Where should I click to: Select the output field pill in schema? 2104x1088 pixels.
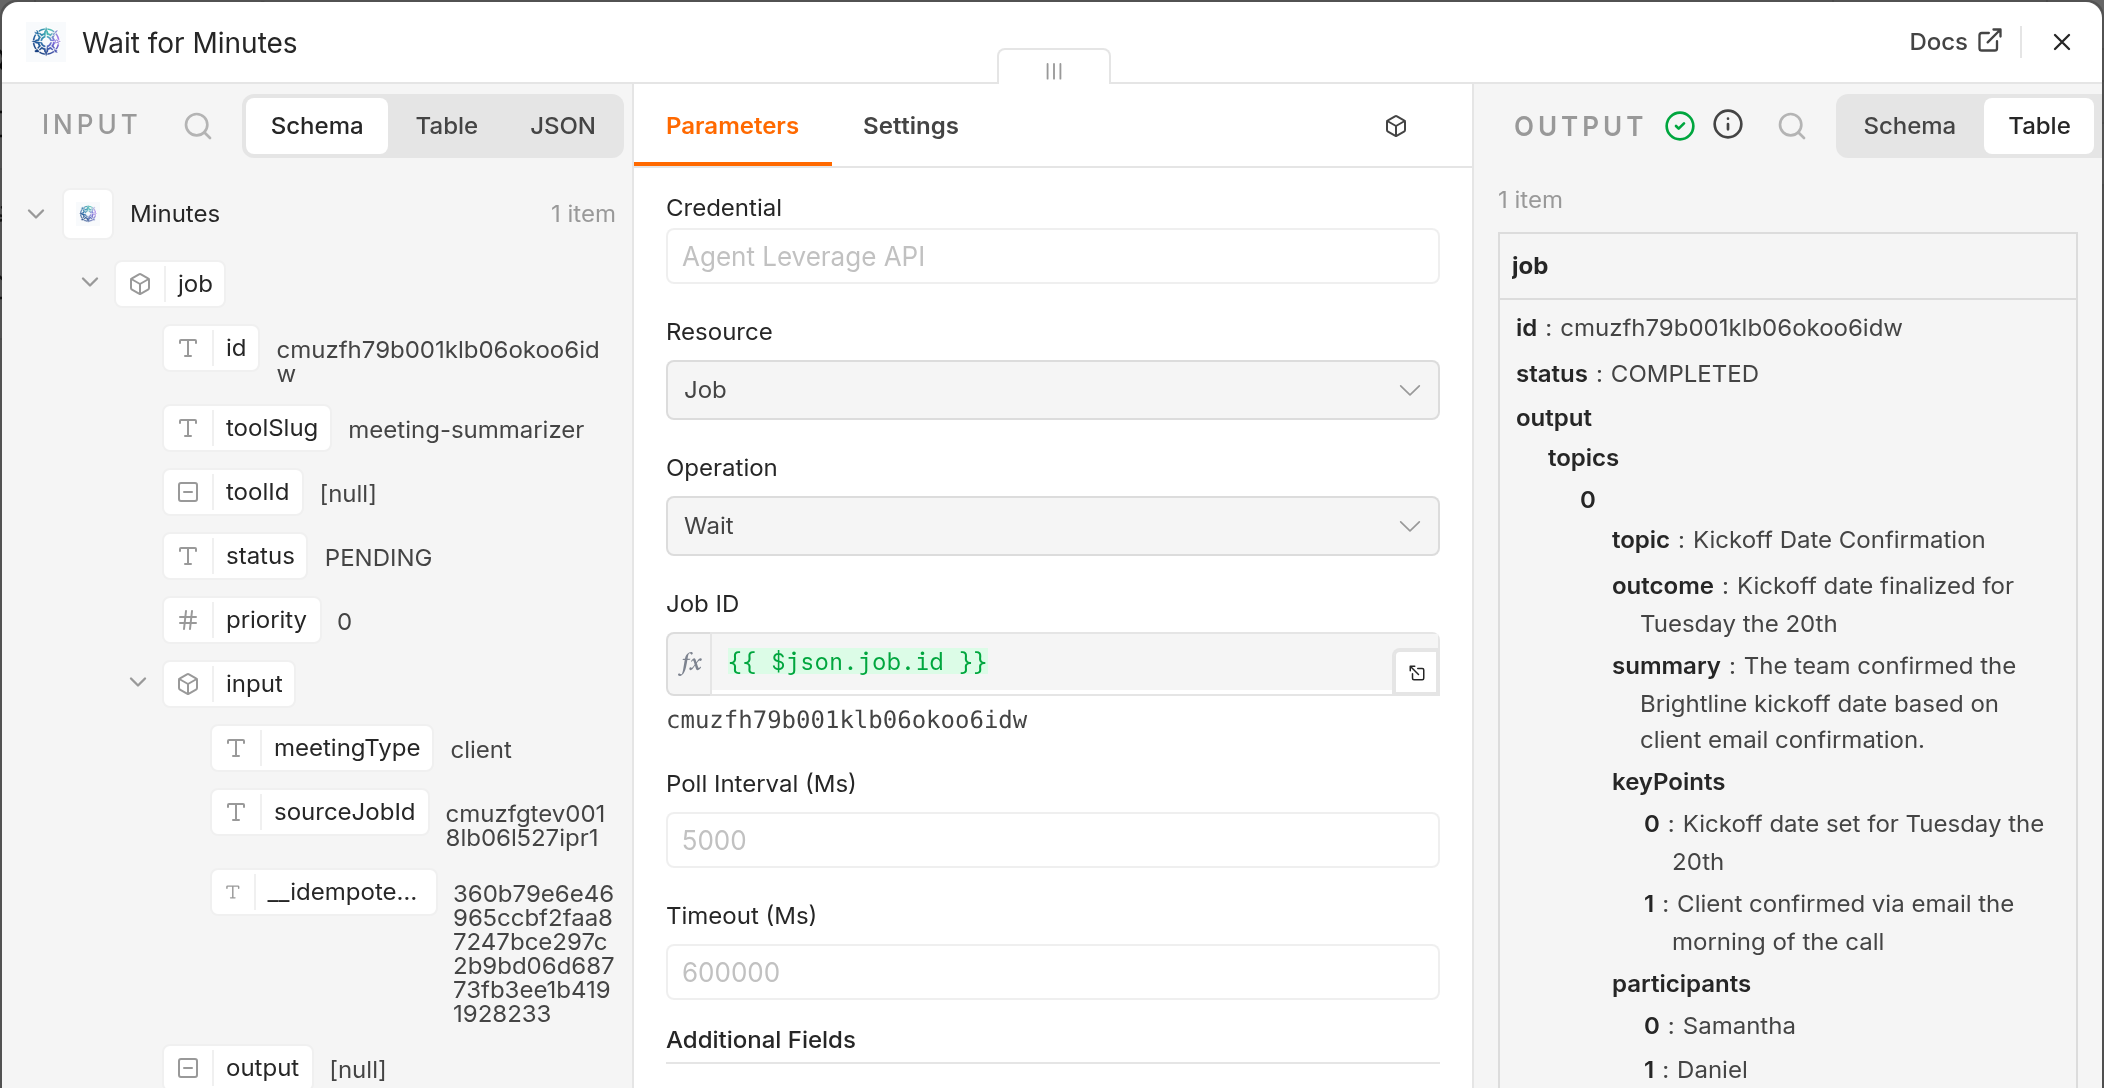click(238, 1068)
